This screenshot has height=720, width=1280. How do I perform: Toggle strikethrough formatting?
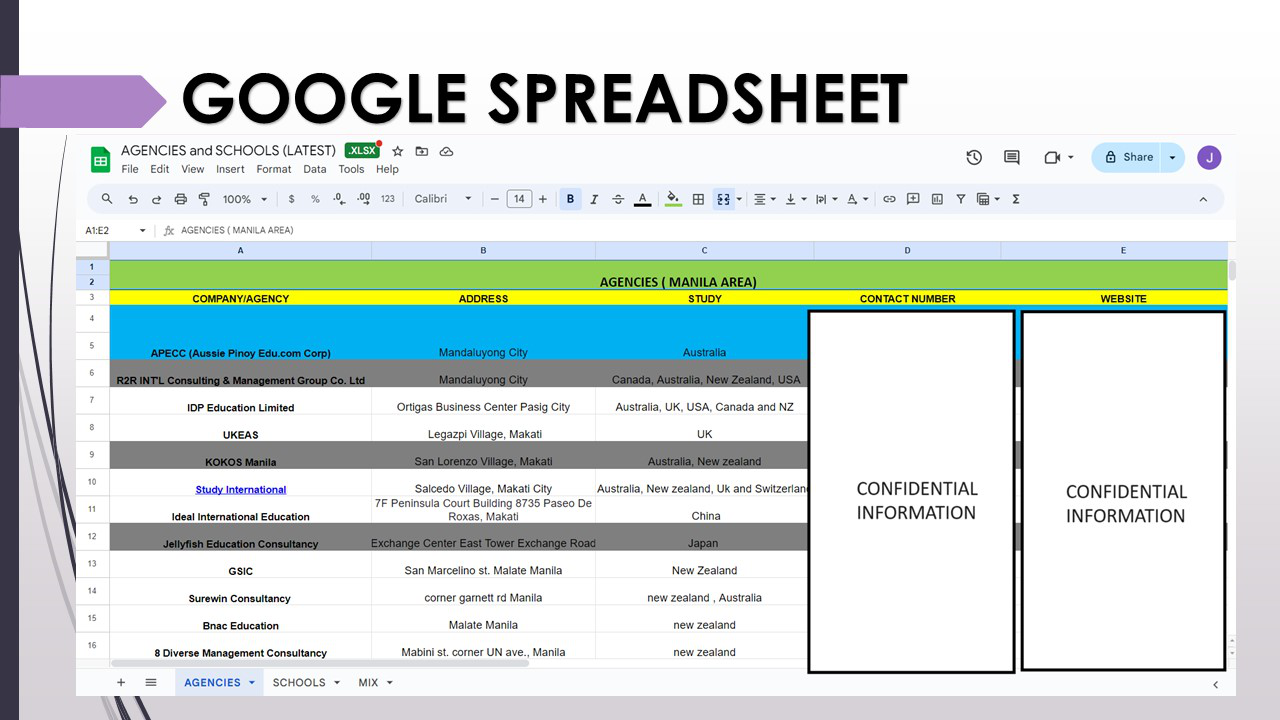click(618, 199)
